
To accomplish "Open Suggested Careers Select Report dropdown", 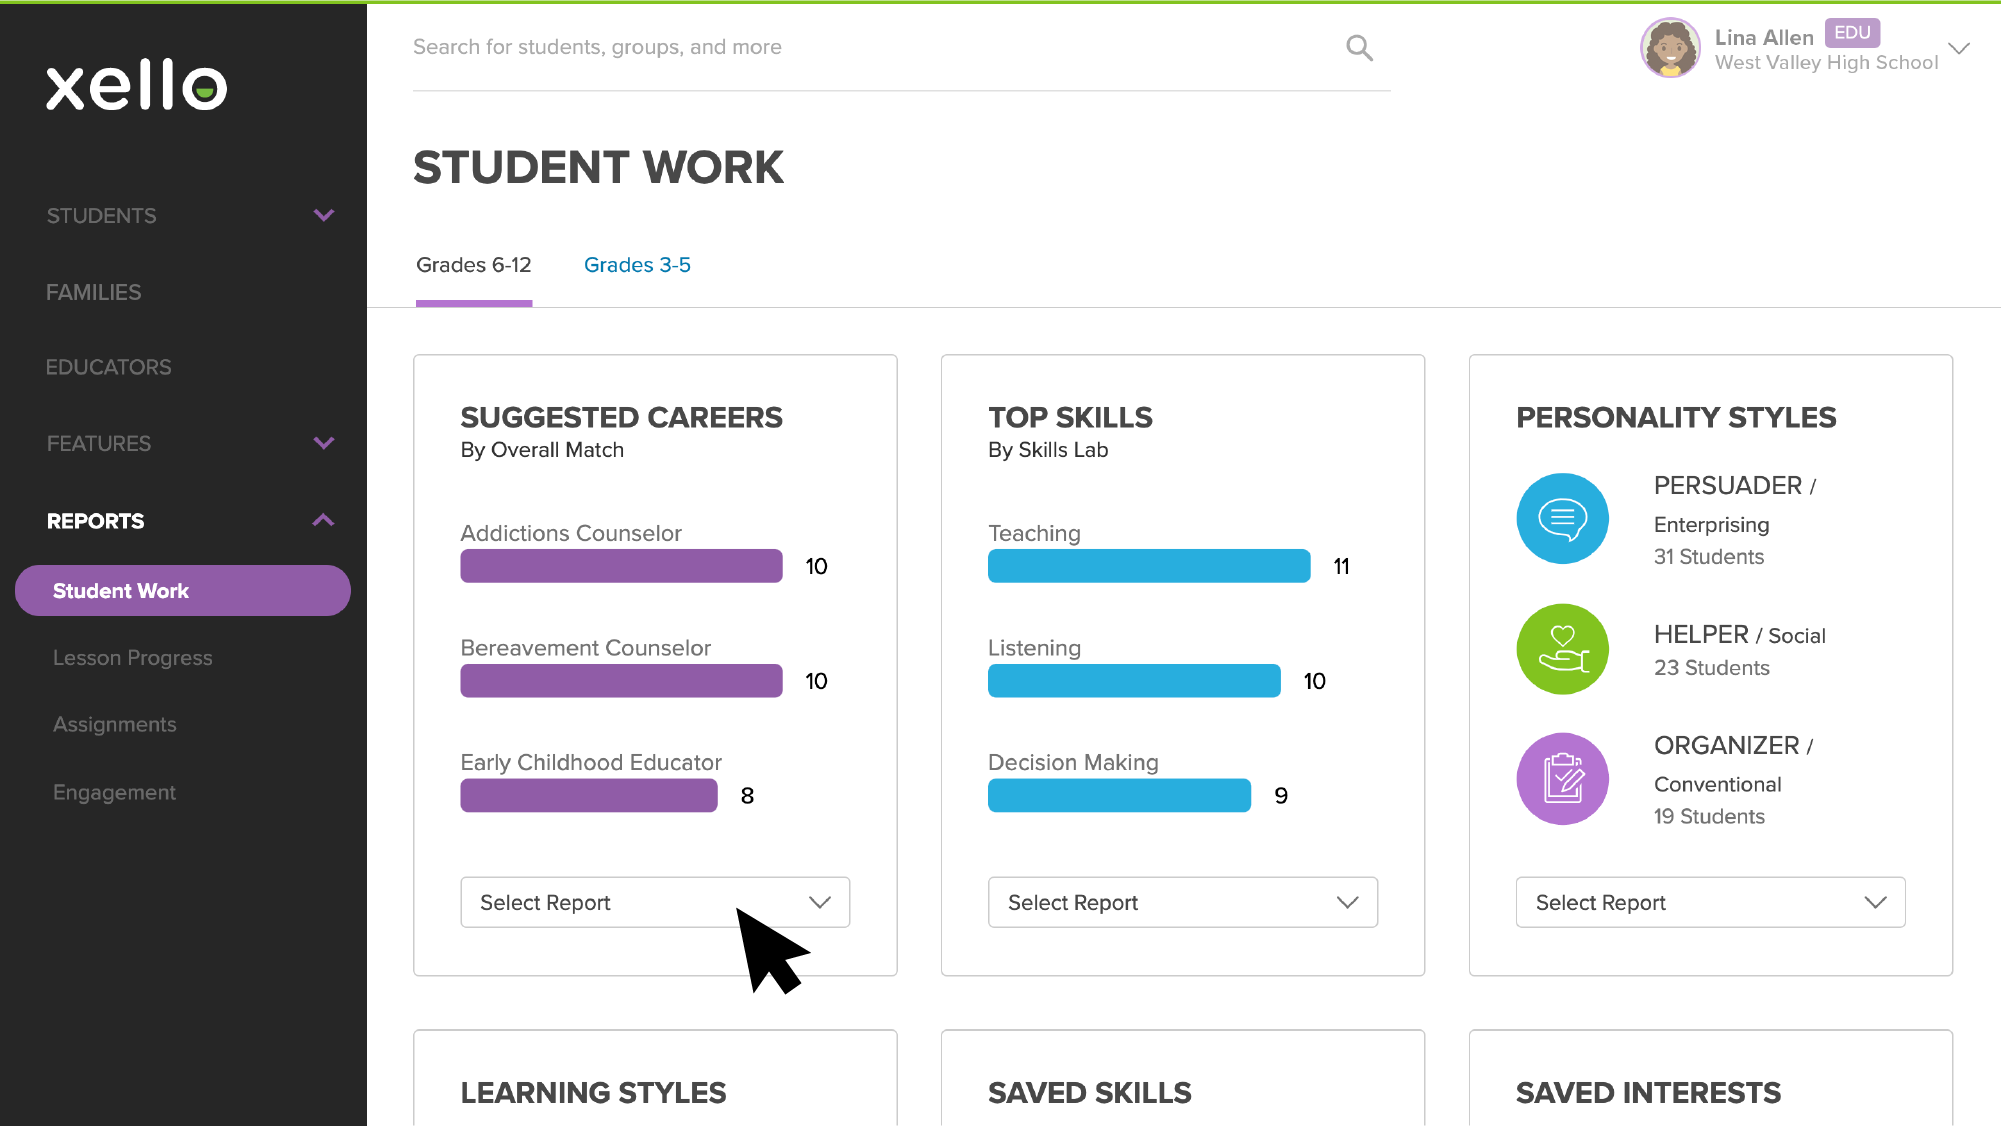I will pos(655,902).
